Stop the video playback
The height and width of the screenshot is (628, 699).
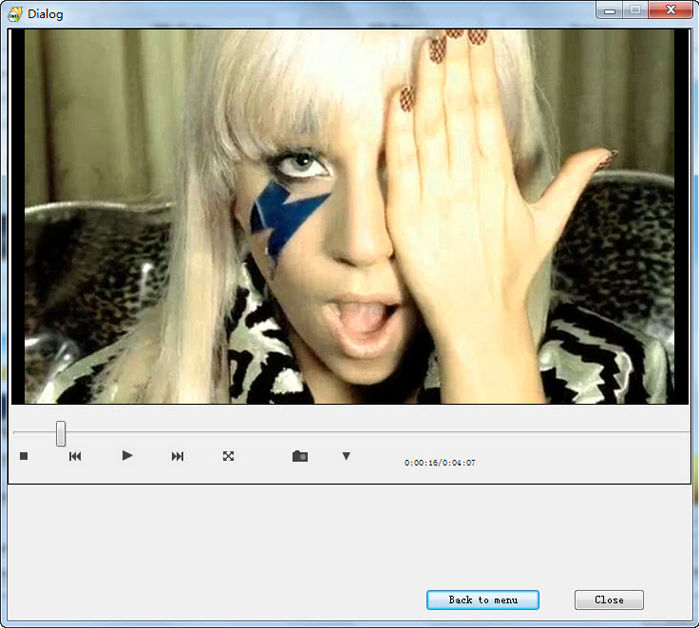pos(24,456)
